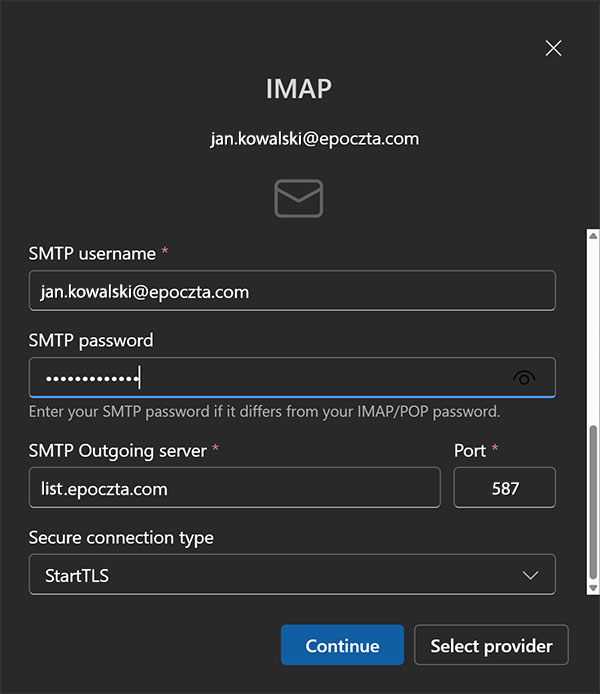Click the SMTP Outgoing server label
The height and width of the screenshot is (694, 600).
click(x=117, y=450)
